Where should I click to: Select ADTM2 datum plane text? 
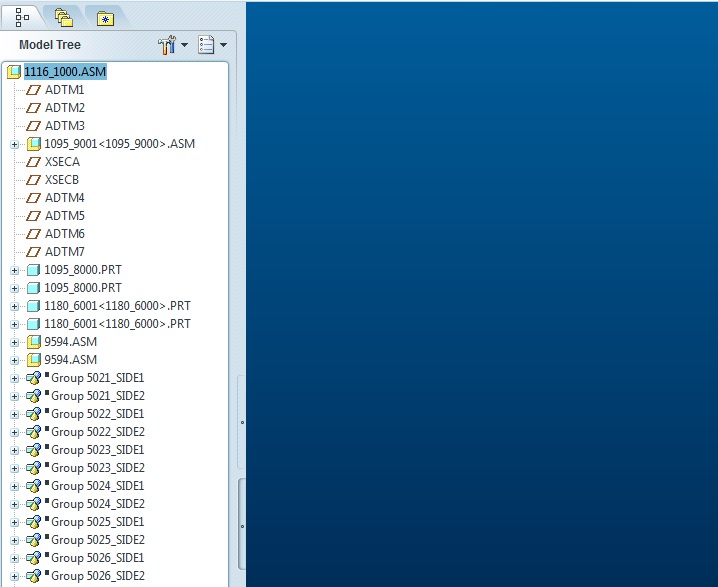(x=65, y=108)
